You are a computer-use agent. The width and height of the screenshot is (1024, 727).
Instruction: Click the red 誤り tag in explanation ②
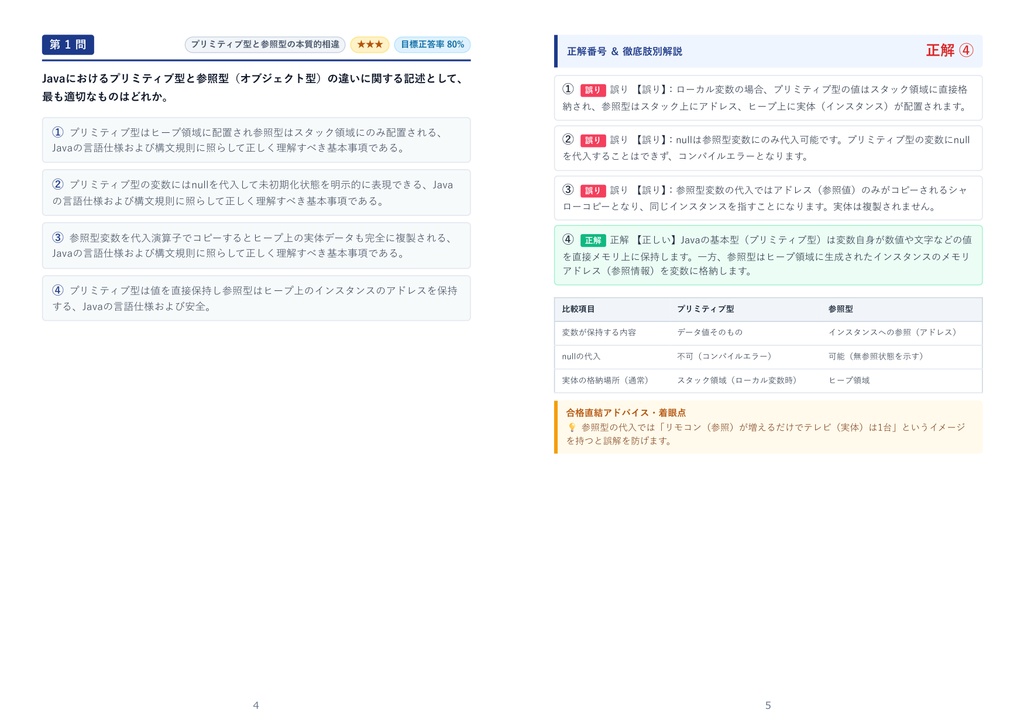coord(592,140)
